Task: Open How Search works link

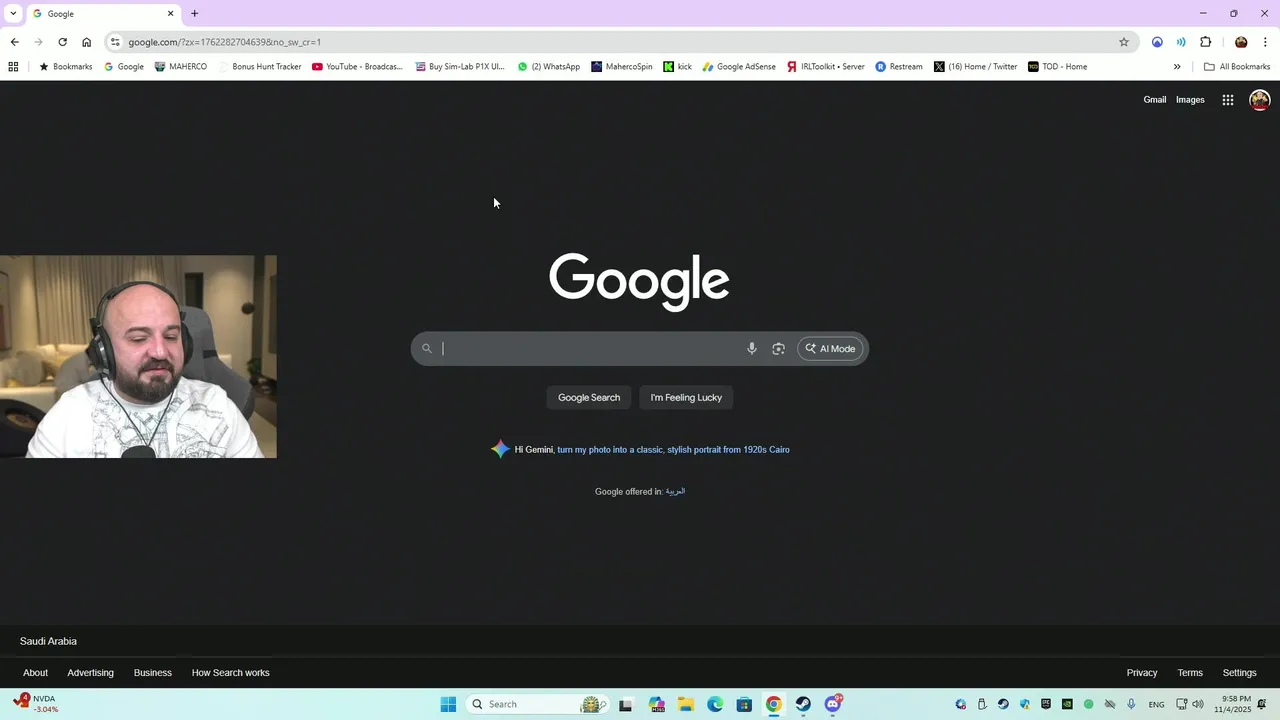Action: 231,673
